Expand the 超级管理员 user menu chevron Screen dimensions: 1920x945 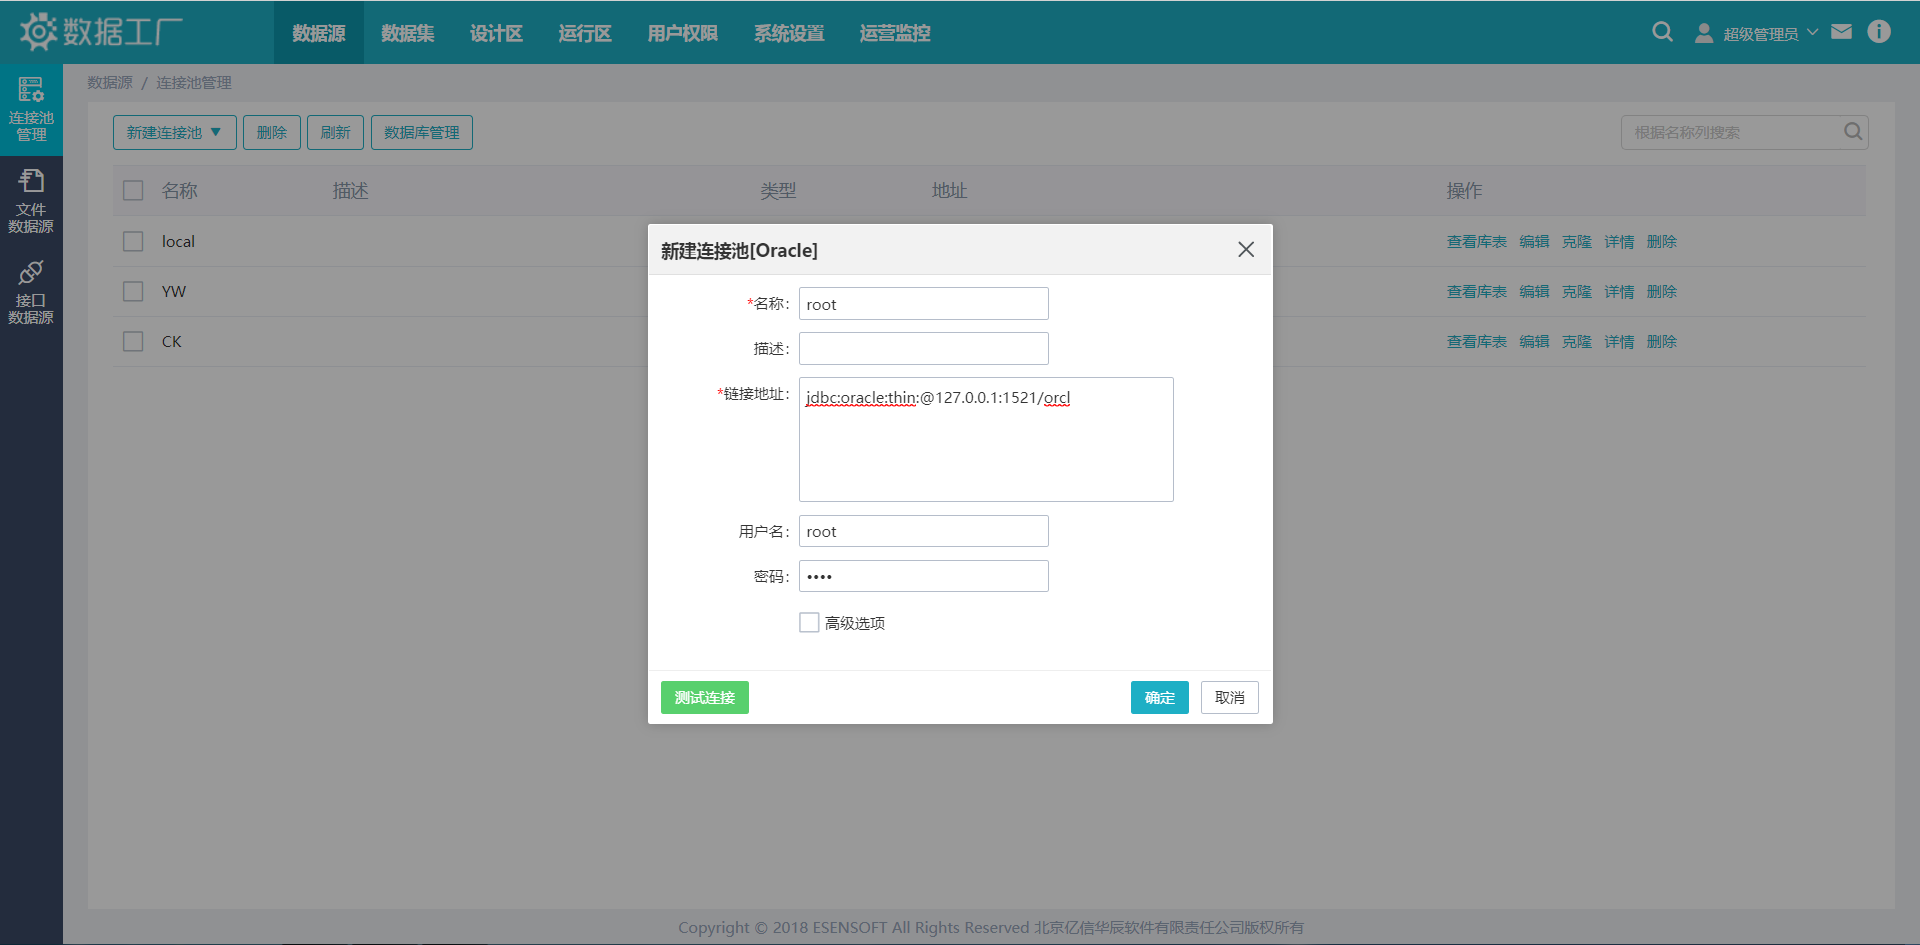[1813, 32]
